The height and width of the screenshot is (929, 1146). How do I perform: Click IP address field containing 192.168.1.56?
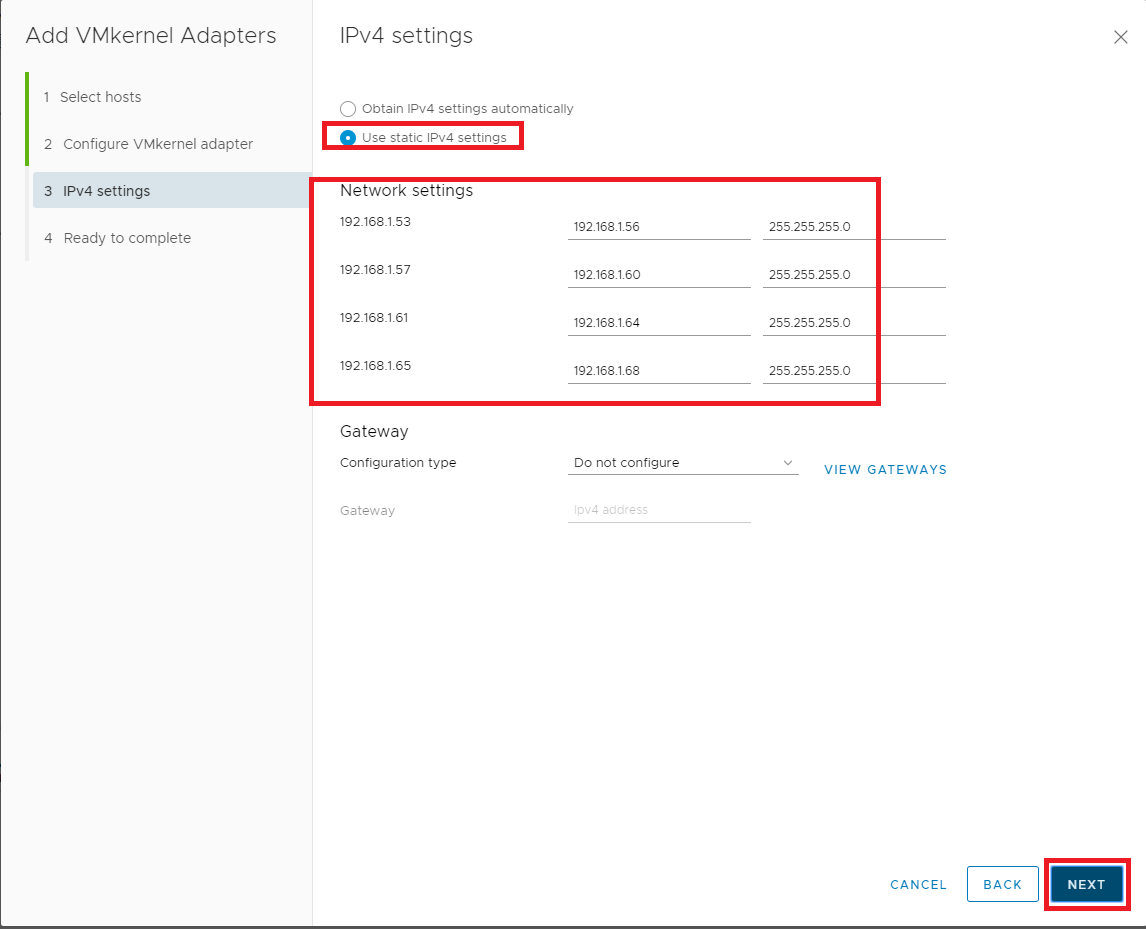(658, 227)
